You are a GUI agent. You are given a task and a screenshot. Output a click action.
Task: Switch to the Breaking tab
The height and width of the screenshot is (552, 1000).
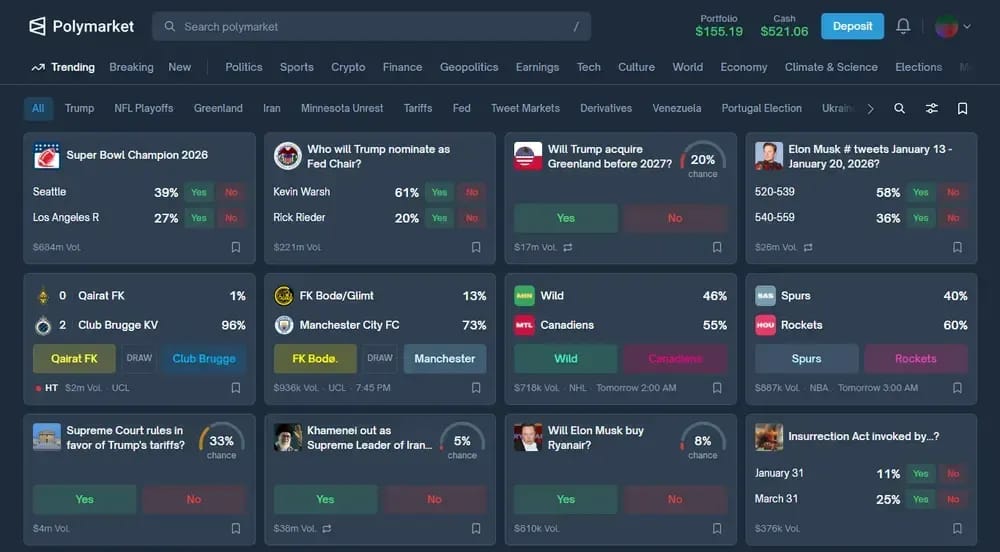(131, 67)
